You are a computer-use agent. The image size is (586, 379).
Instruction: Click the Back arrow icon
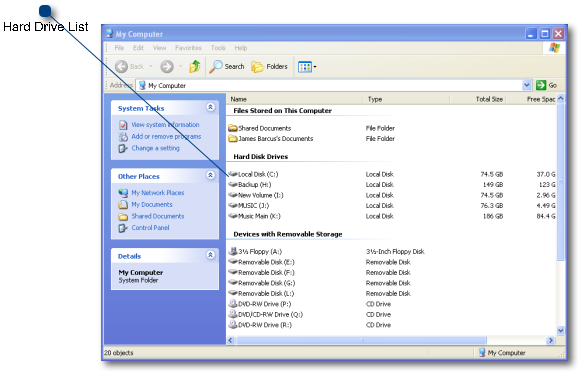[x=121, y=67]
